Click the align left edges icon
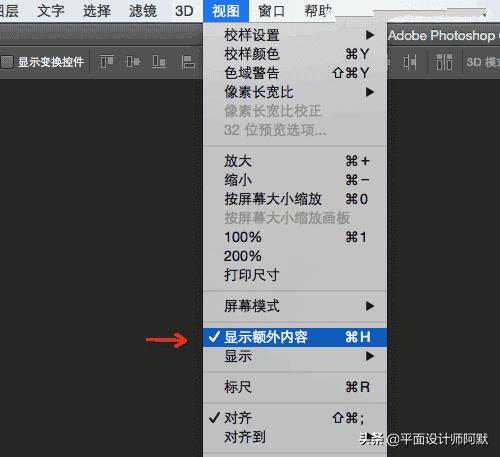The image size is (500, 457). click(188, 62)
